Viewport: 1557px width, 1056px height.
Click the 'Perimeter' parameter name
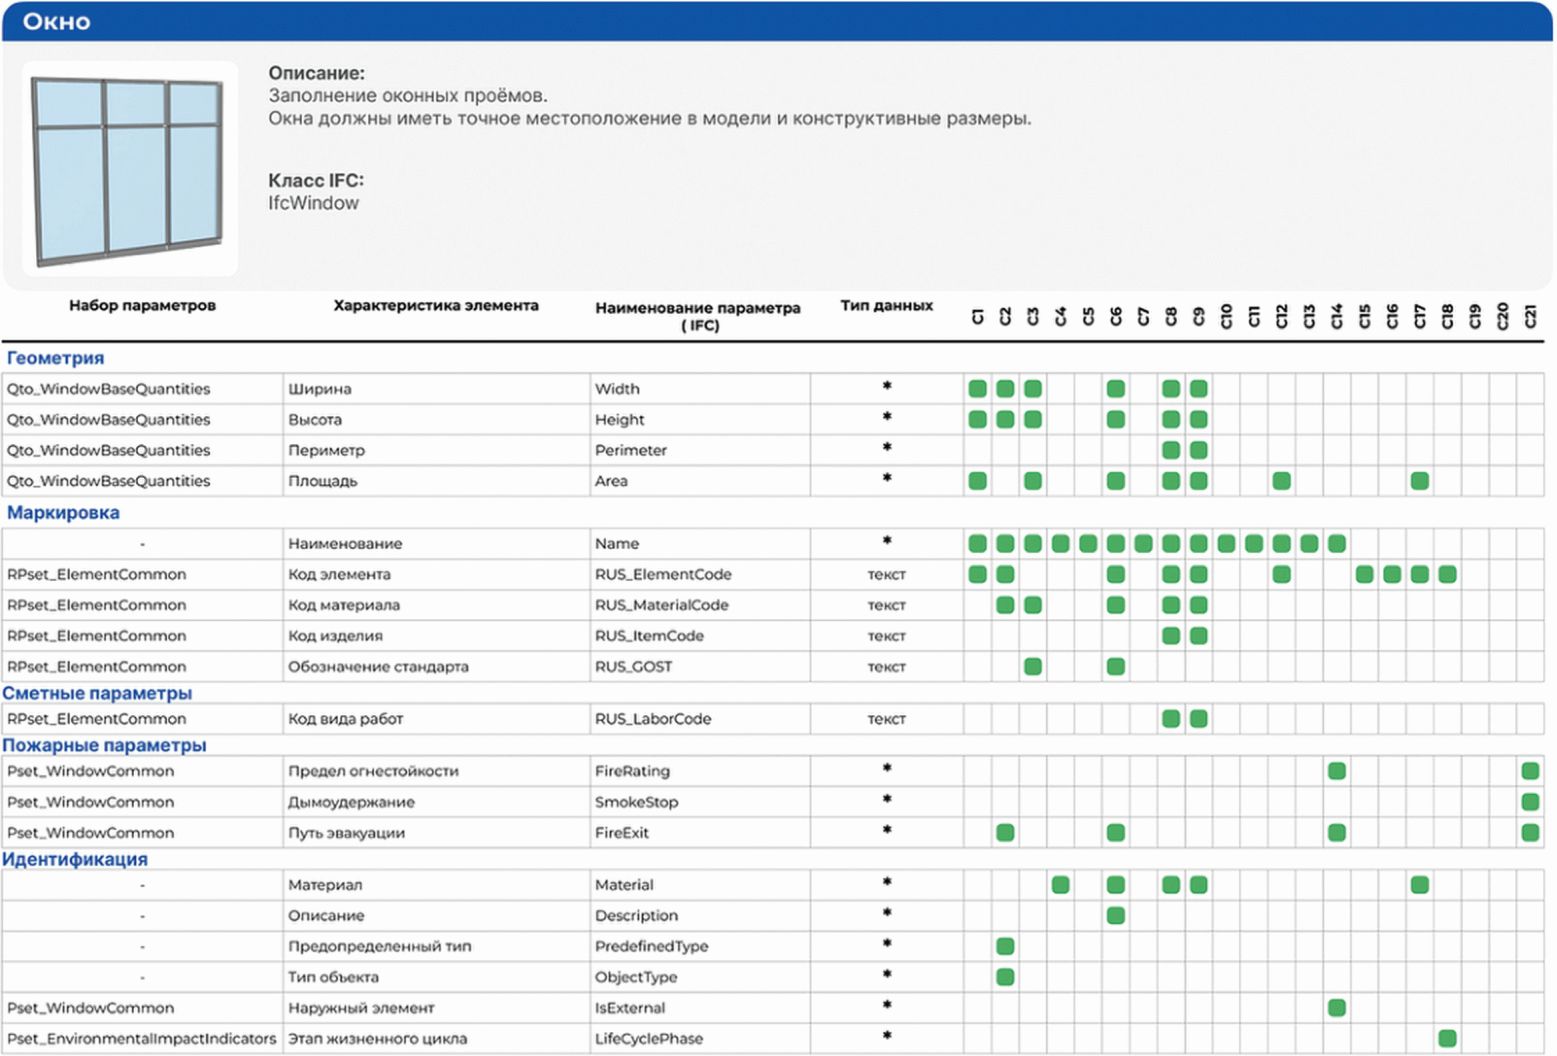[x=631, y=450]
